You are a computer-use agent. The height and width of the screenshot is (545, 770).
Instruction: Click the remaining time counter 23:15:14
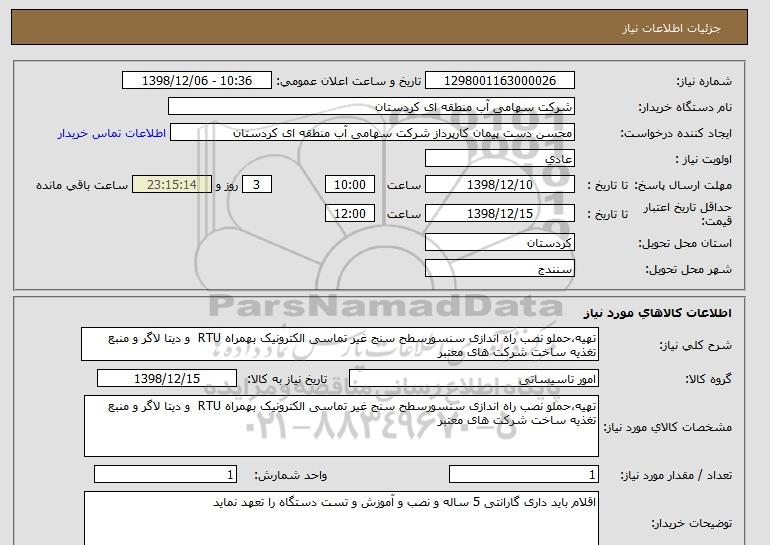pos(172,185)
